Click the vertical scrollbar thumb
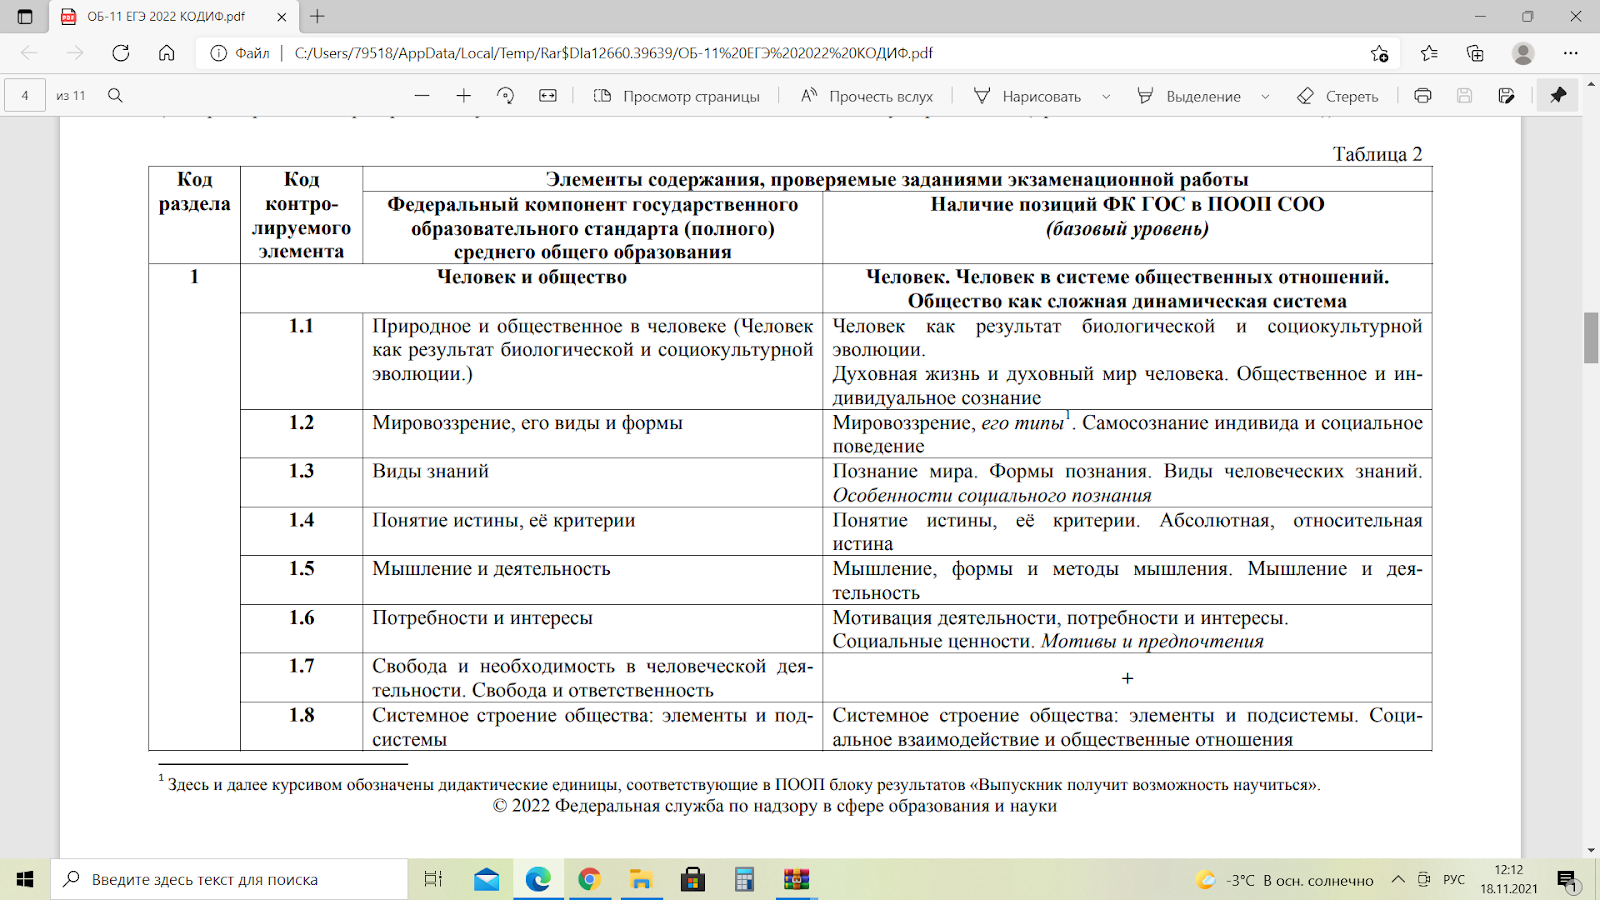The height and width of the screenshot is (900, 1600). (x=1591, y=338)
